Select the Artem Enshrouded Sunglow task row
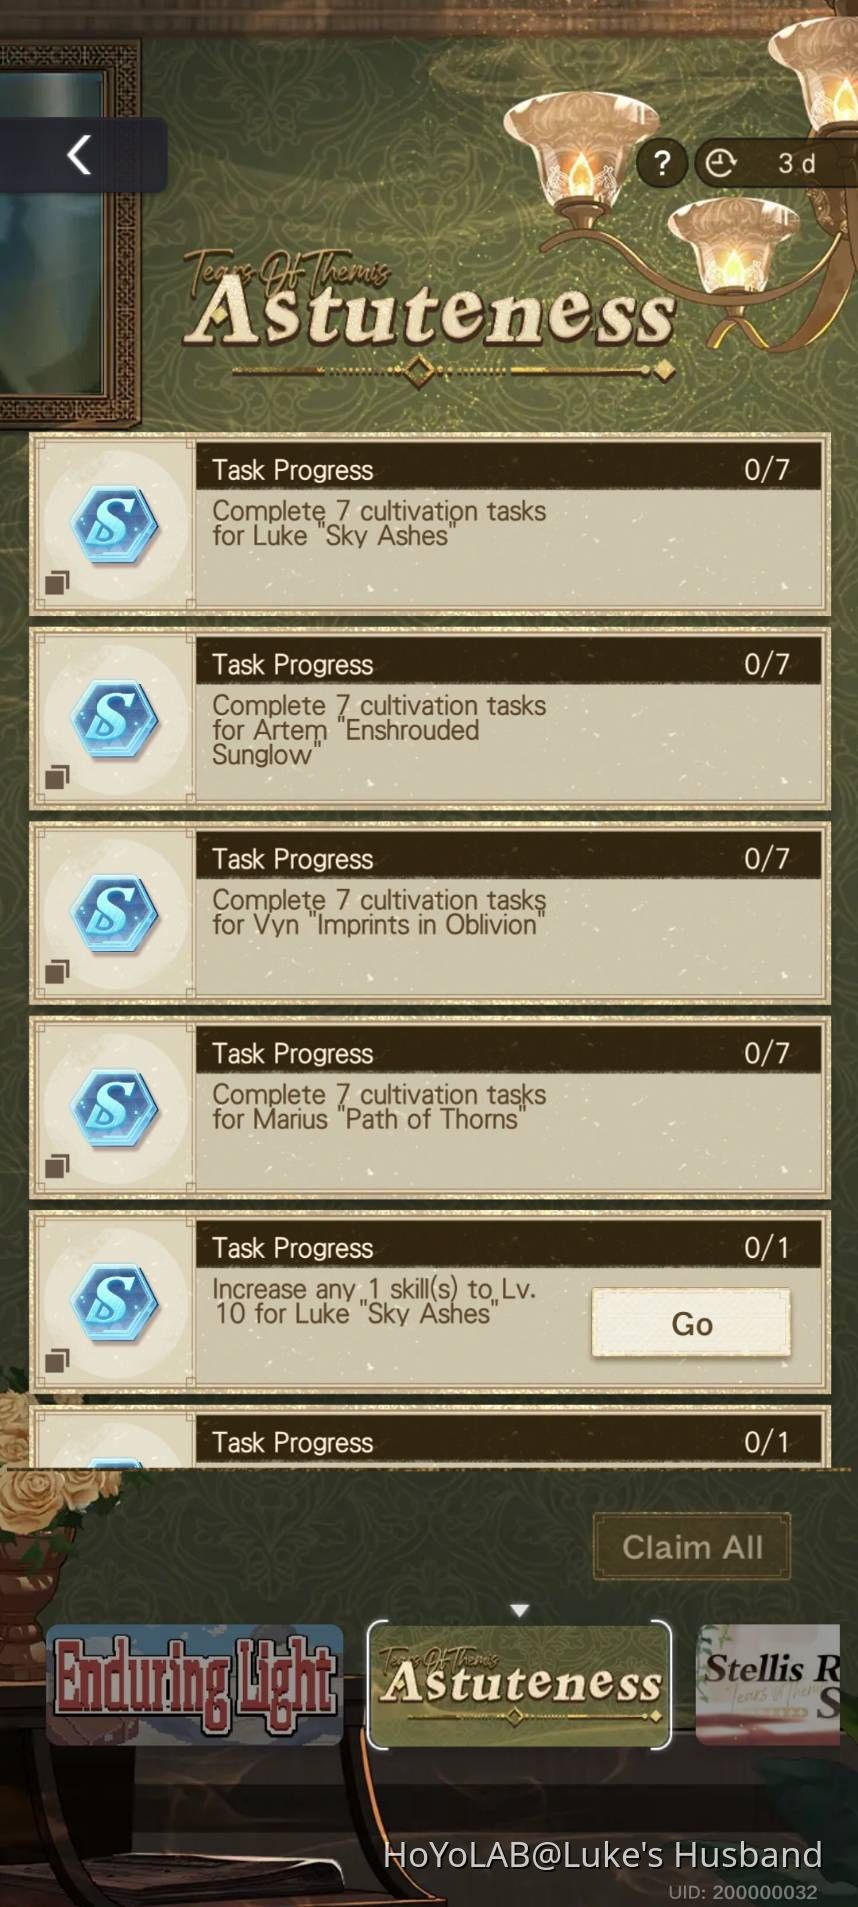This screenshot has height=1907, width=858. pyautogui.click(x=430, y=719)
